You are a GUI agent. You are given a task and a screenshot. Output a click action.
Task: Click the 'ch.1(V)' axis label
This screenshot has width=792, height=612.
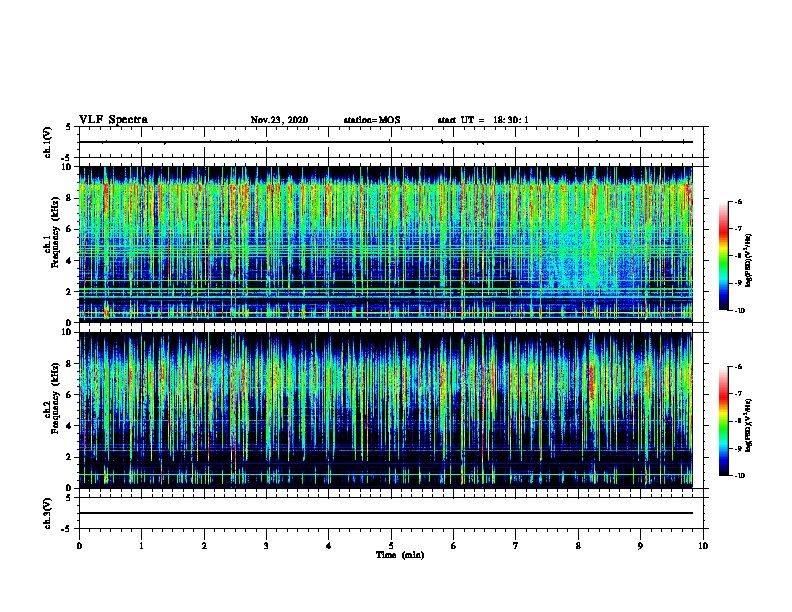pyautogui.click(x=48, y=142)
